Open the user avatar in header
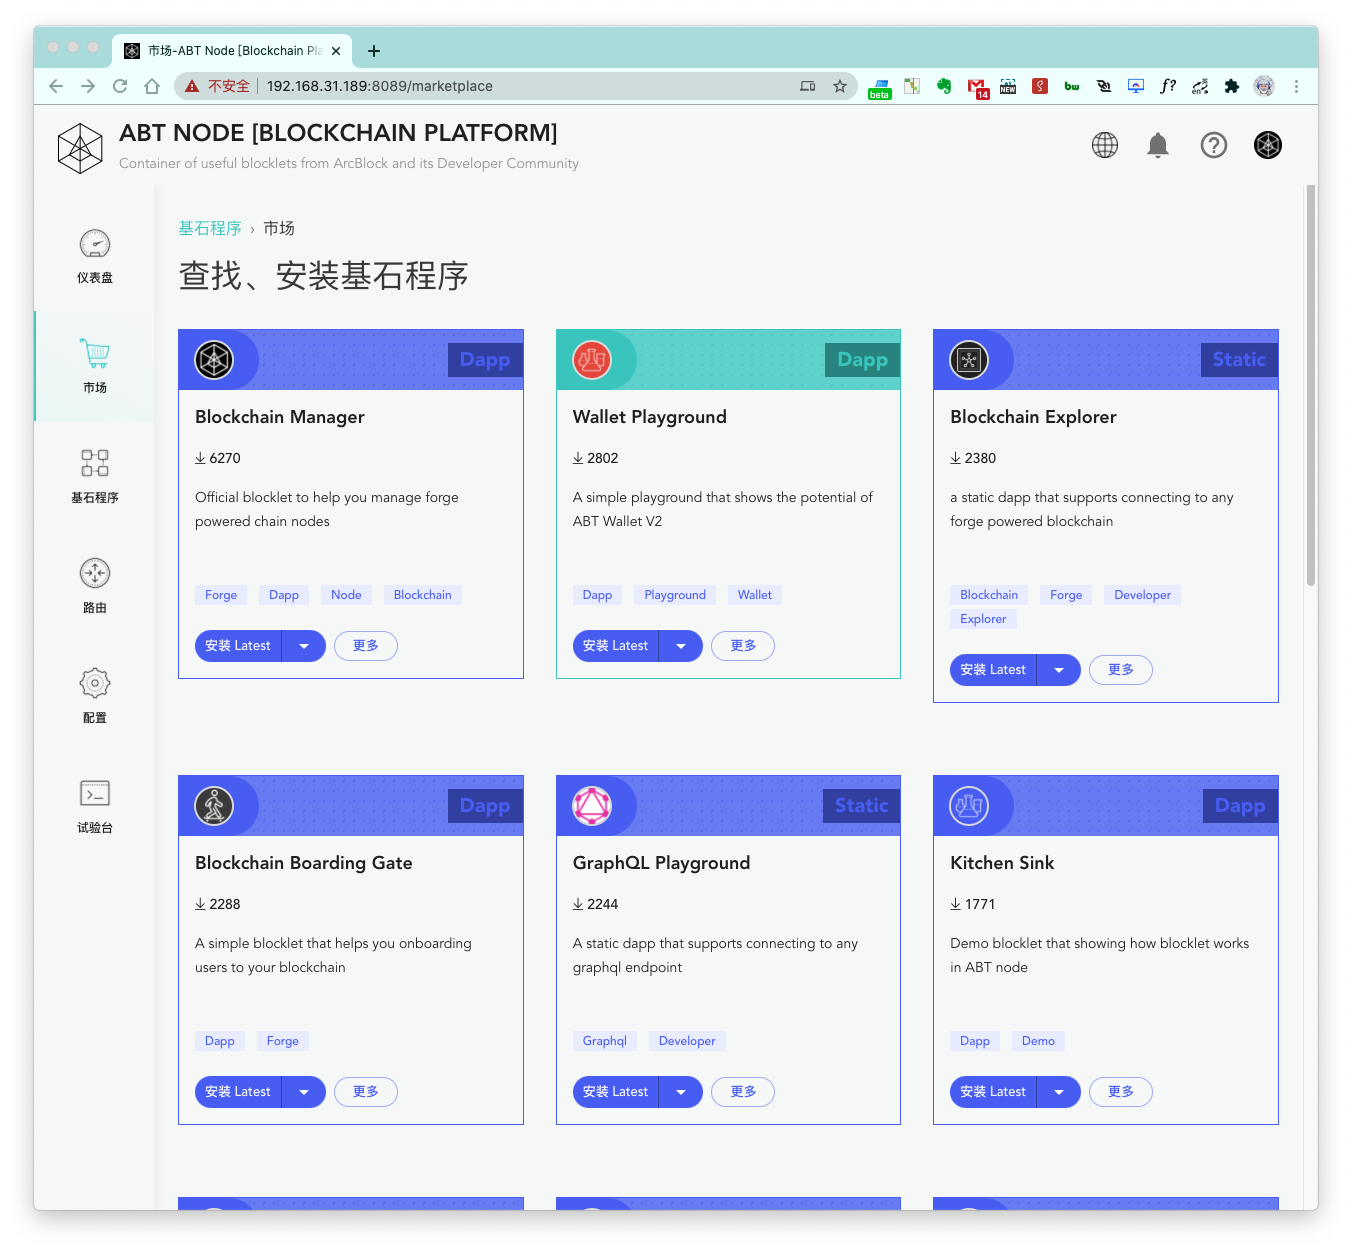Screen dimensions: 1352x1252 pos(1268,145)
